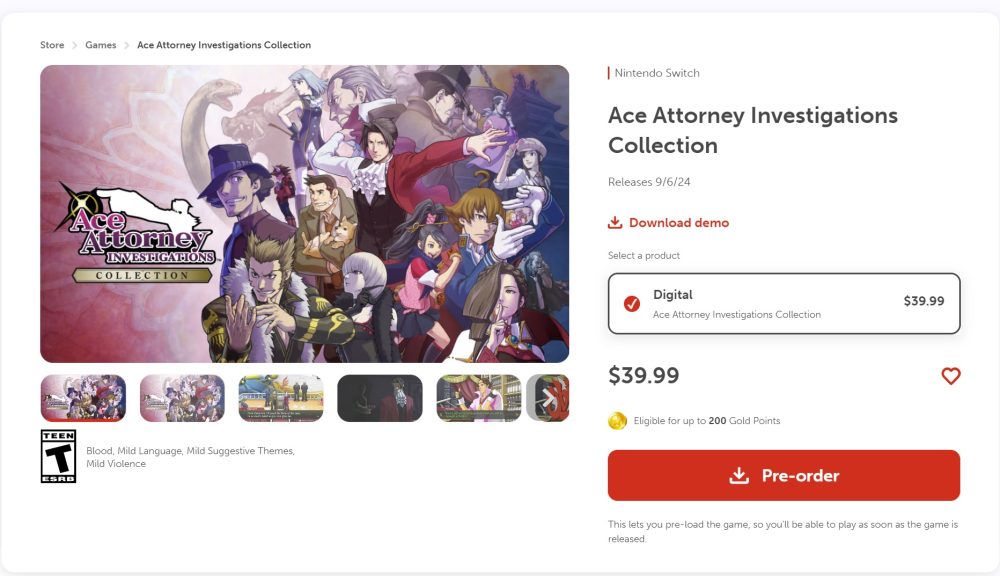Select the Digital product radio checkmark
This screenshot has height=576, width=1000.
tap(632, 304)
